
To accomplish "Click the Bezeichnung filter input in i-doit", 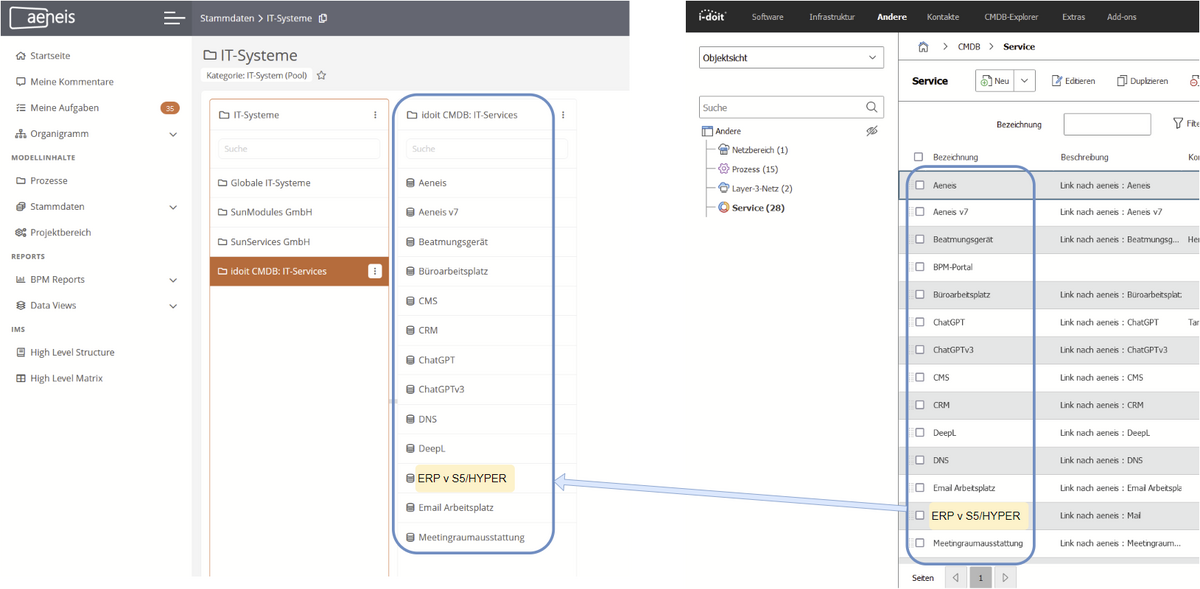I will point(1106,124).
